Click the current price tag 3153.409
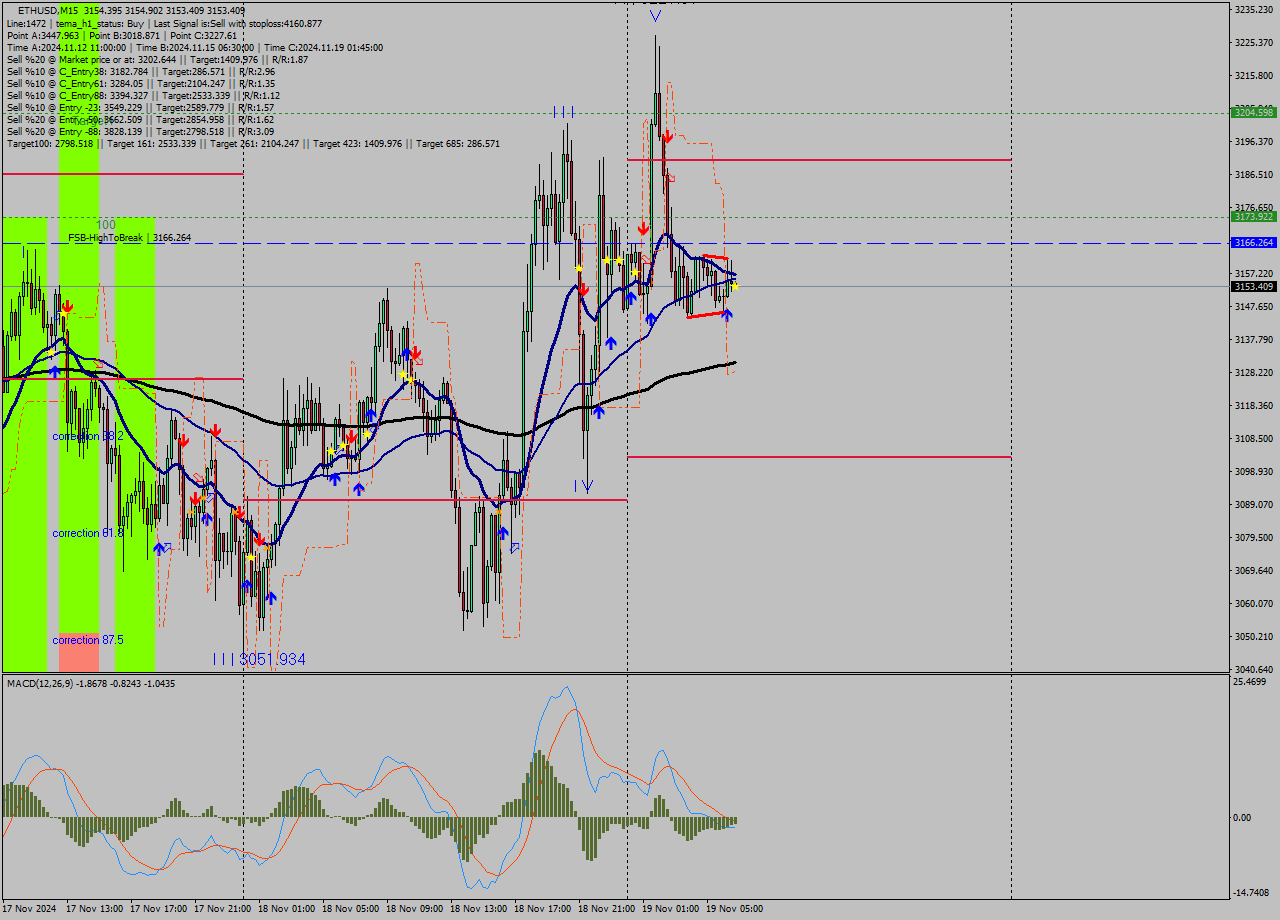The height and width of the screenshot is (920, 1280). (1253, 286)
